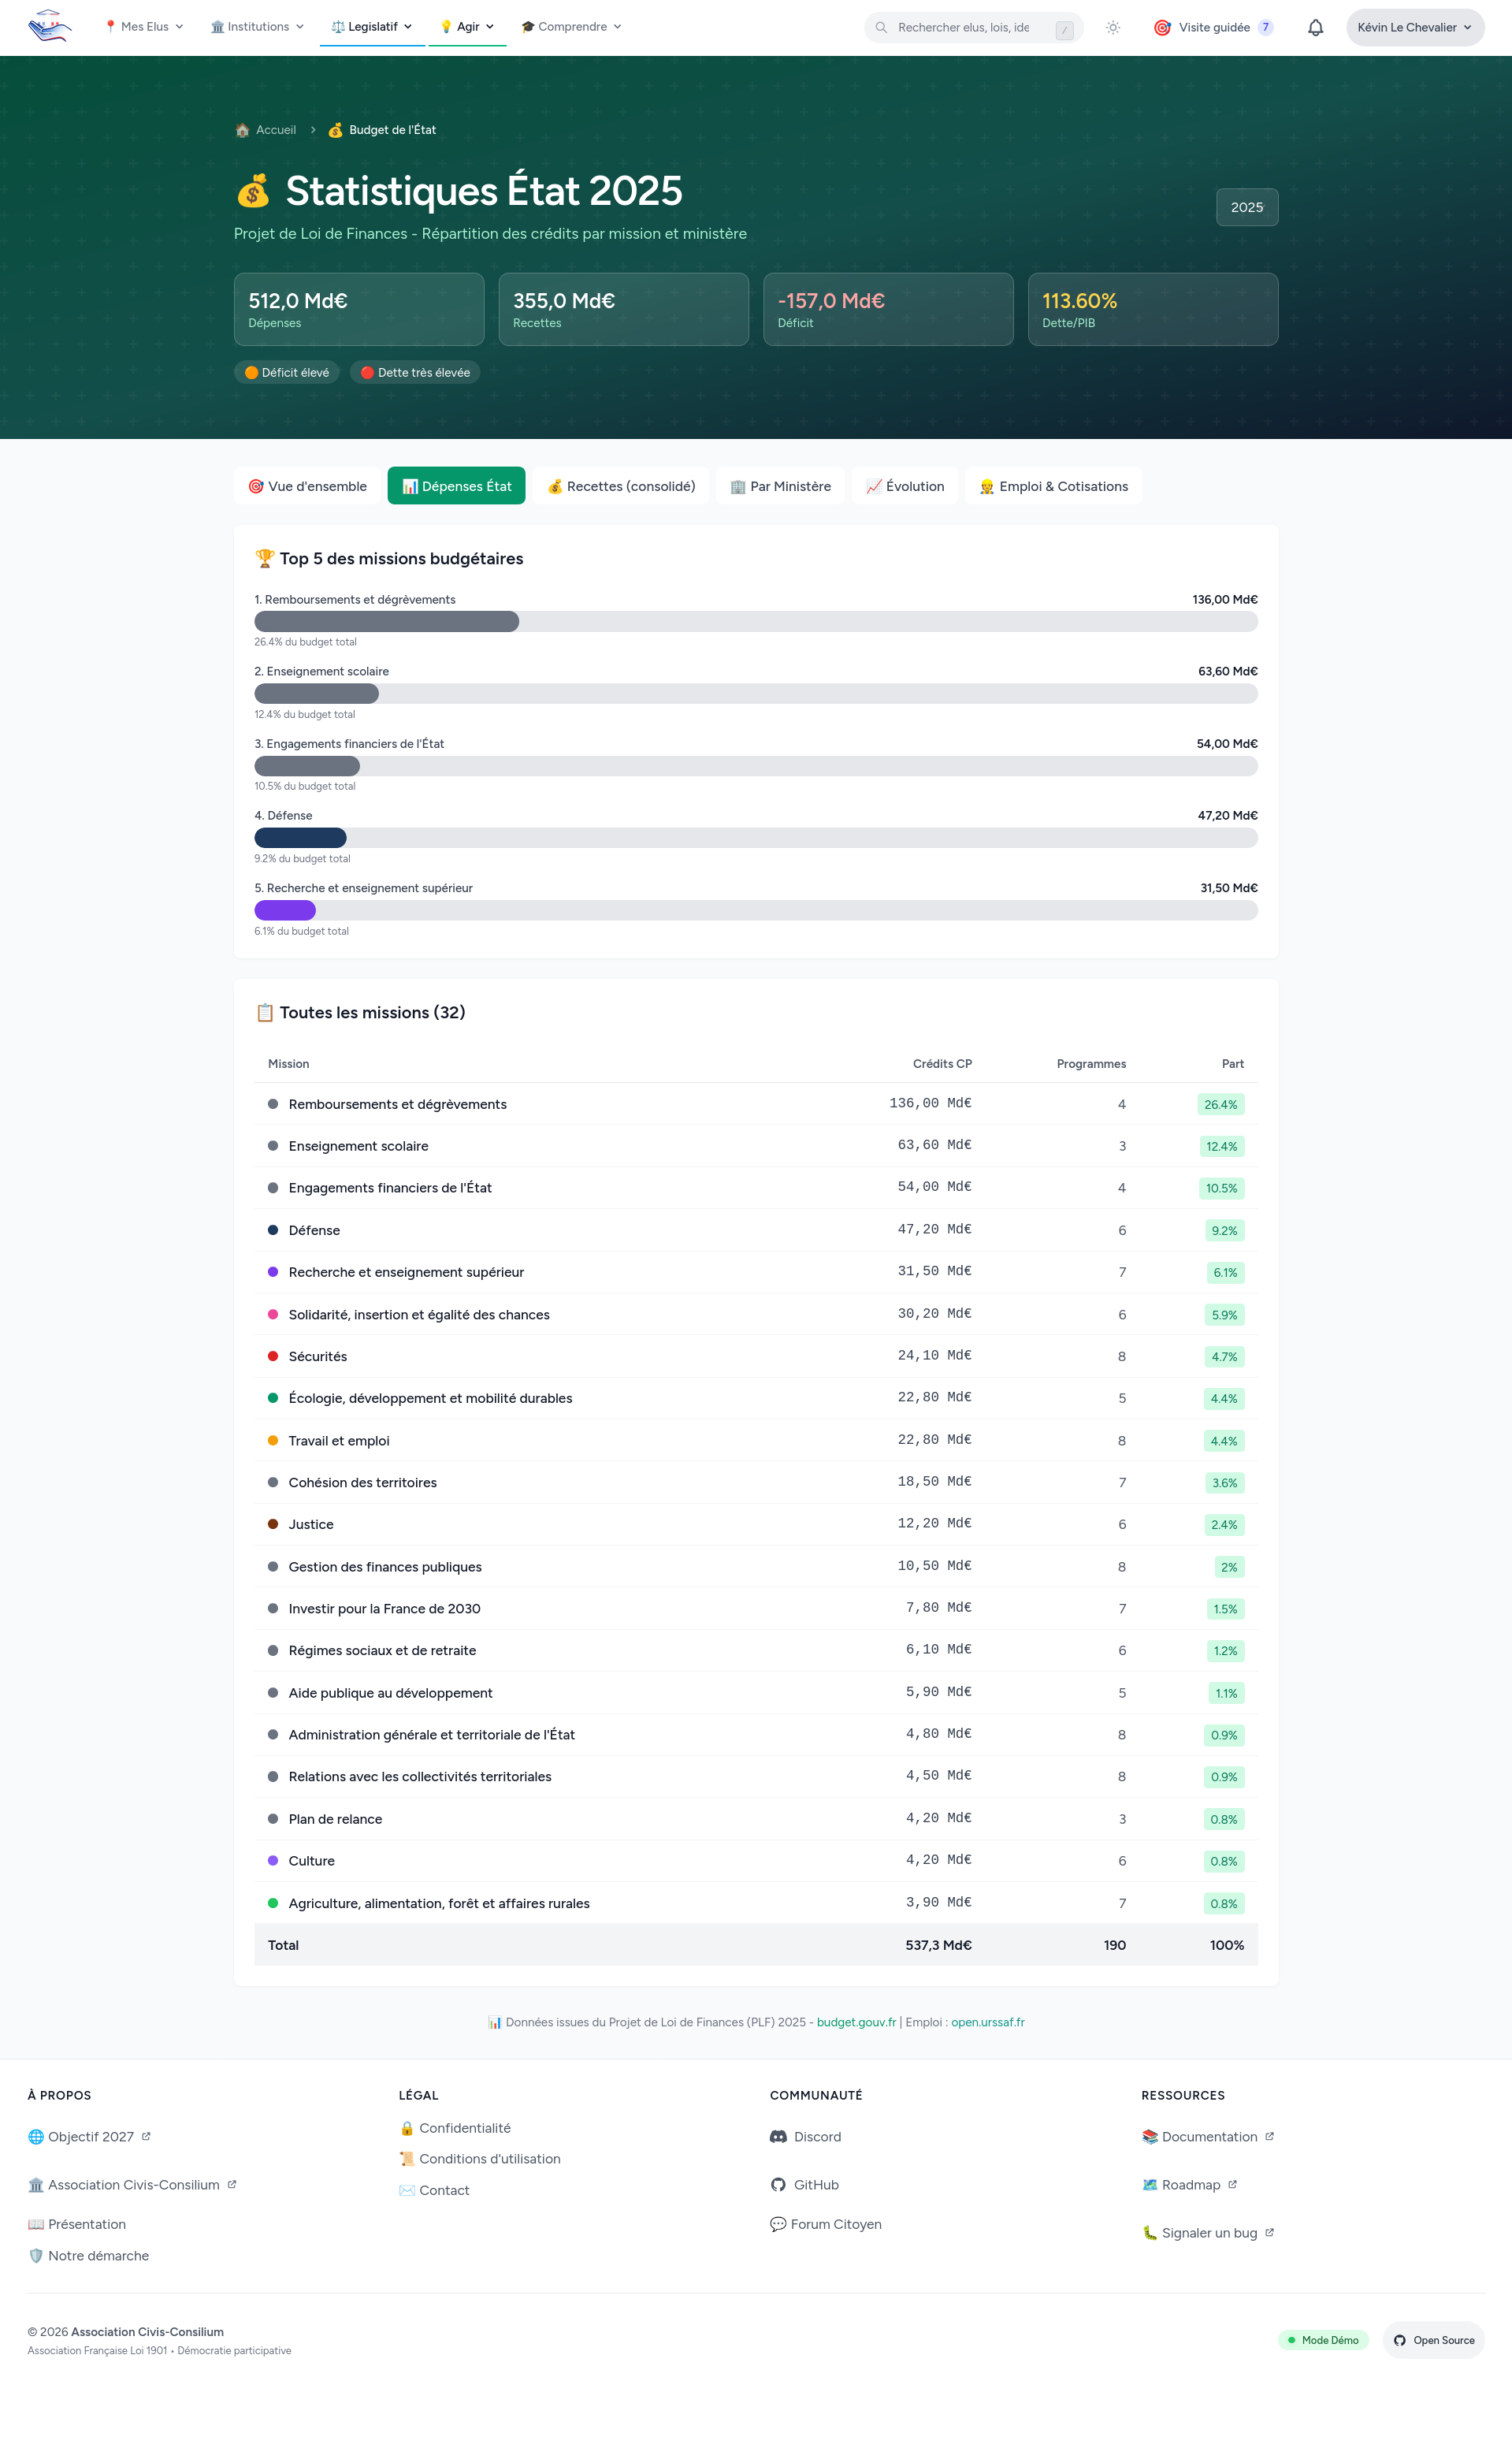Toggle the light/dark theme sun icon
1512x2448 pixels.
coord(1112,28)
